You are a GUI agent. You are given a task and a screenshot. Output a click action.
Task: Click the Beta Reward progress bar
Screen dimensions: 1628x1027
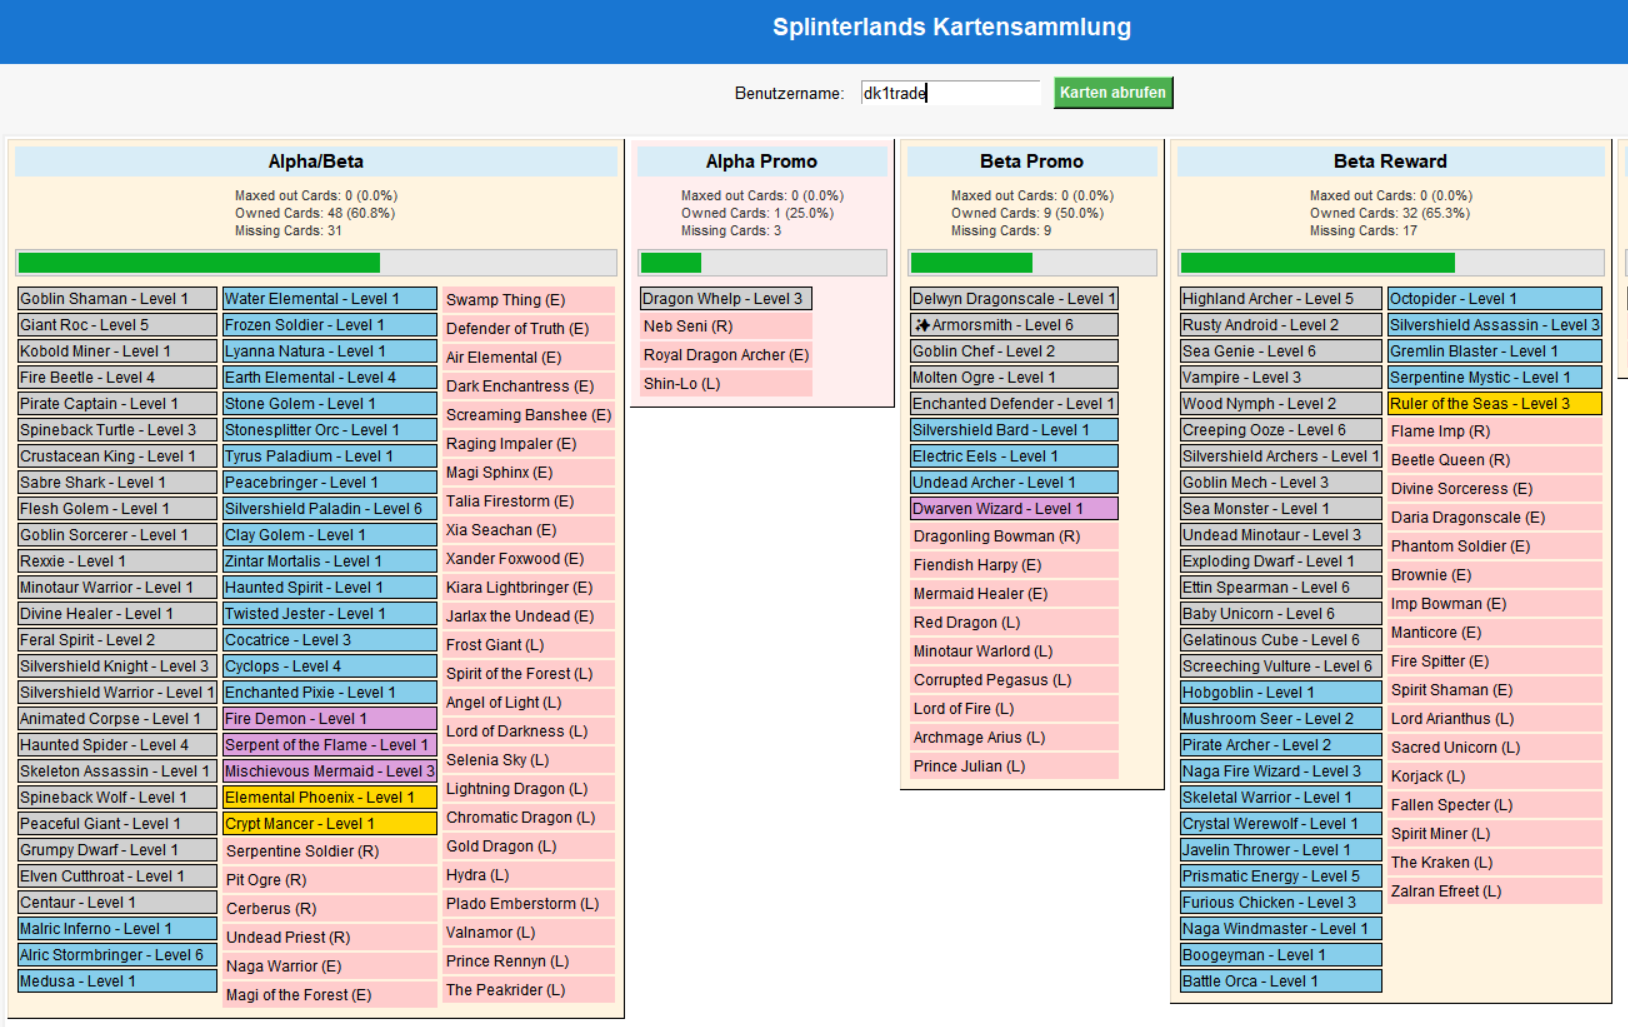coord(1391,263)
